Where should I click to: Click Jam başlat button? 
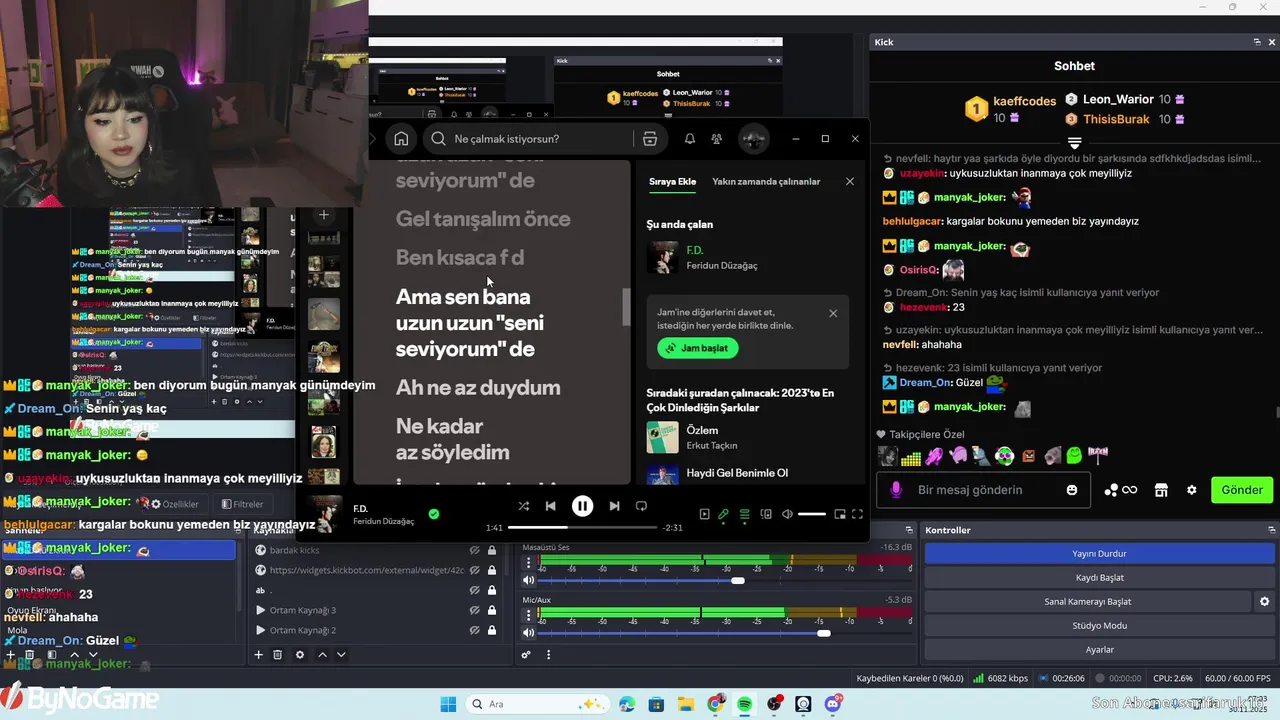[698, 348]
